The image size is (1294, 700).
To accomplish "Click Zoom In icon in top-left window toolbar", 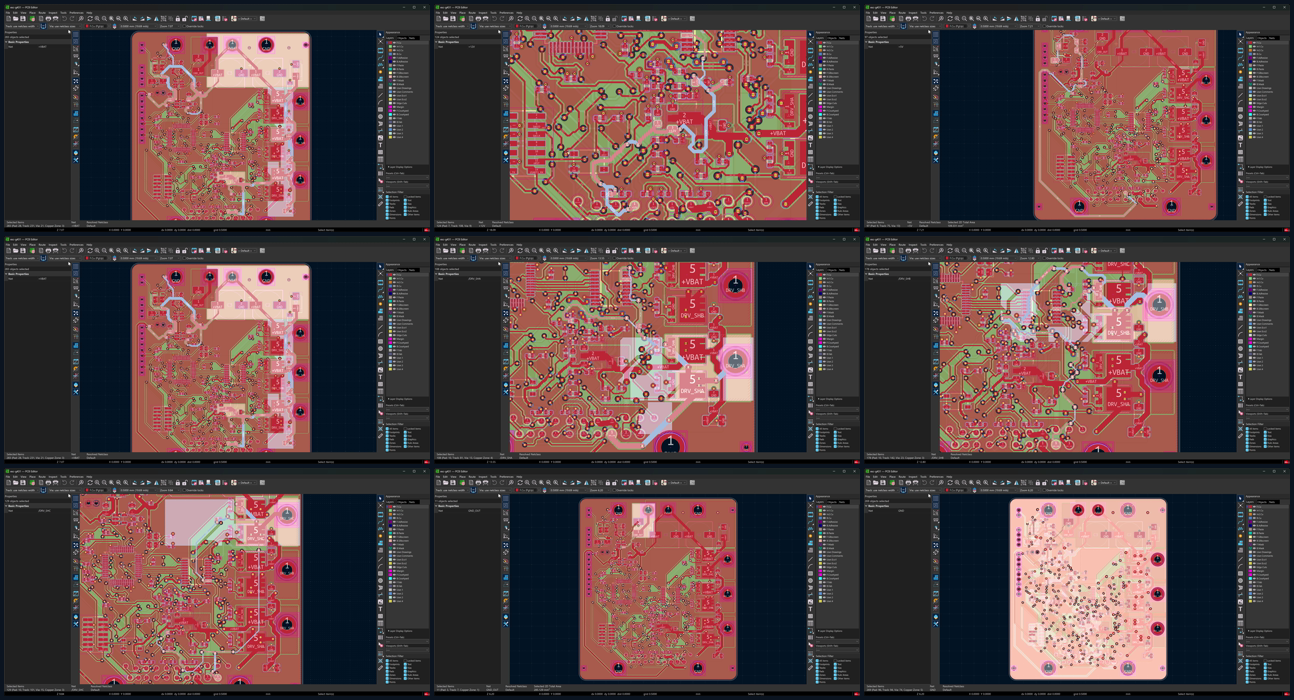I will [x=97, y=19].
